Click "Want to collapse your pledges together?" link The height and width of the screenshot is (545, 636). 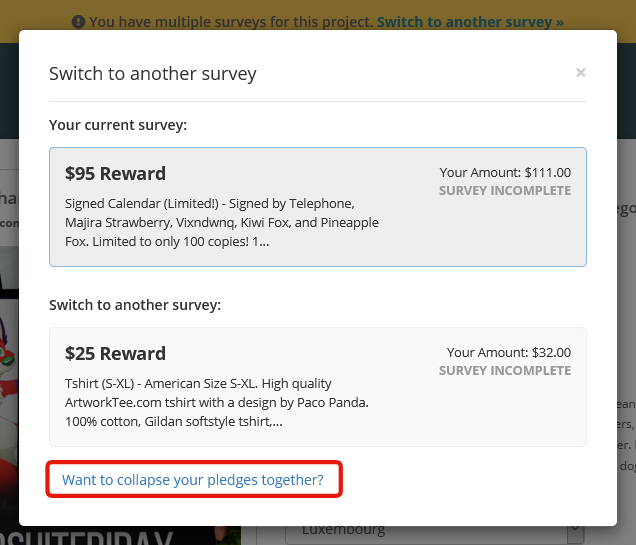click(193, 480)
